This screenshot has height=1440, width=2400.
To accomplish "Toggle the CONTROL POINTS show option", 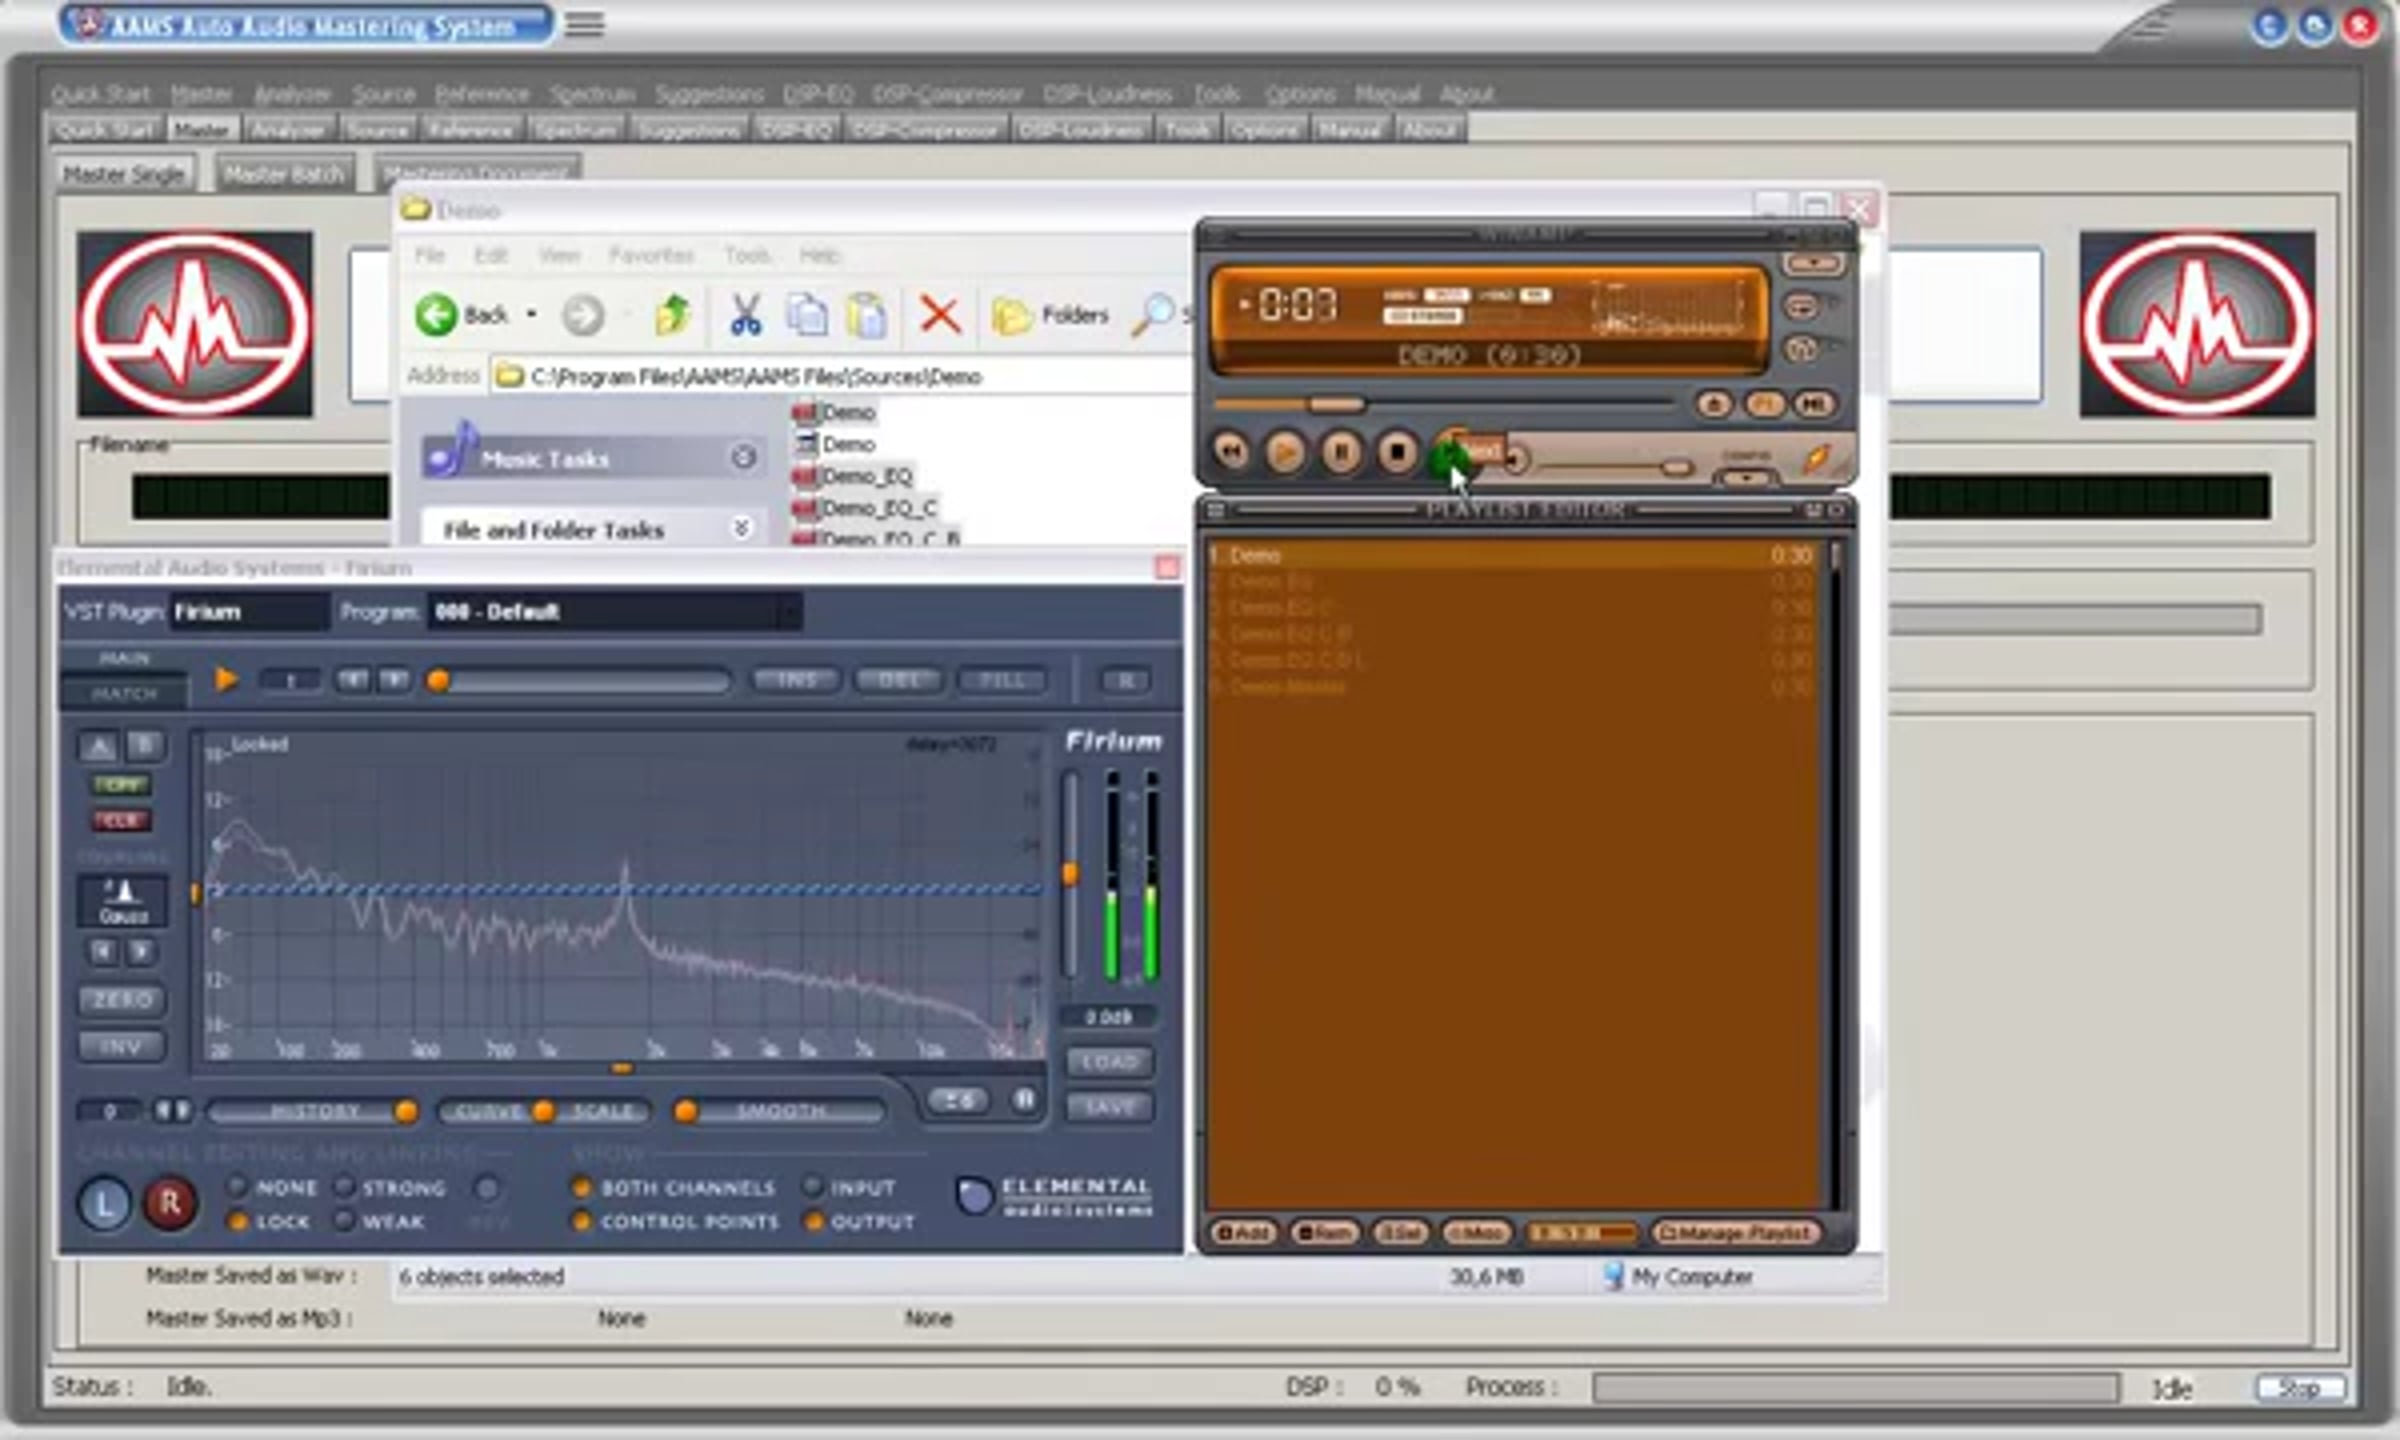I will (x=581, y=1221).
